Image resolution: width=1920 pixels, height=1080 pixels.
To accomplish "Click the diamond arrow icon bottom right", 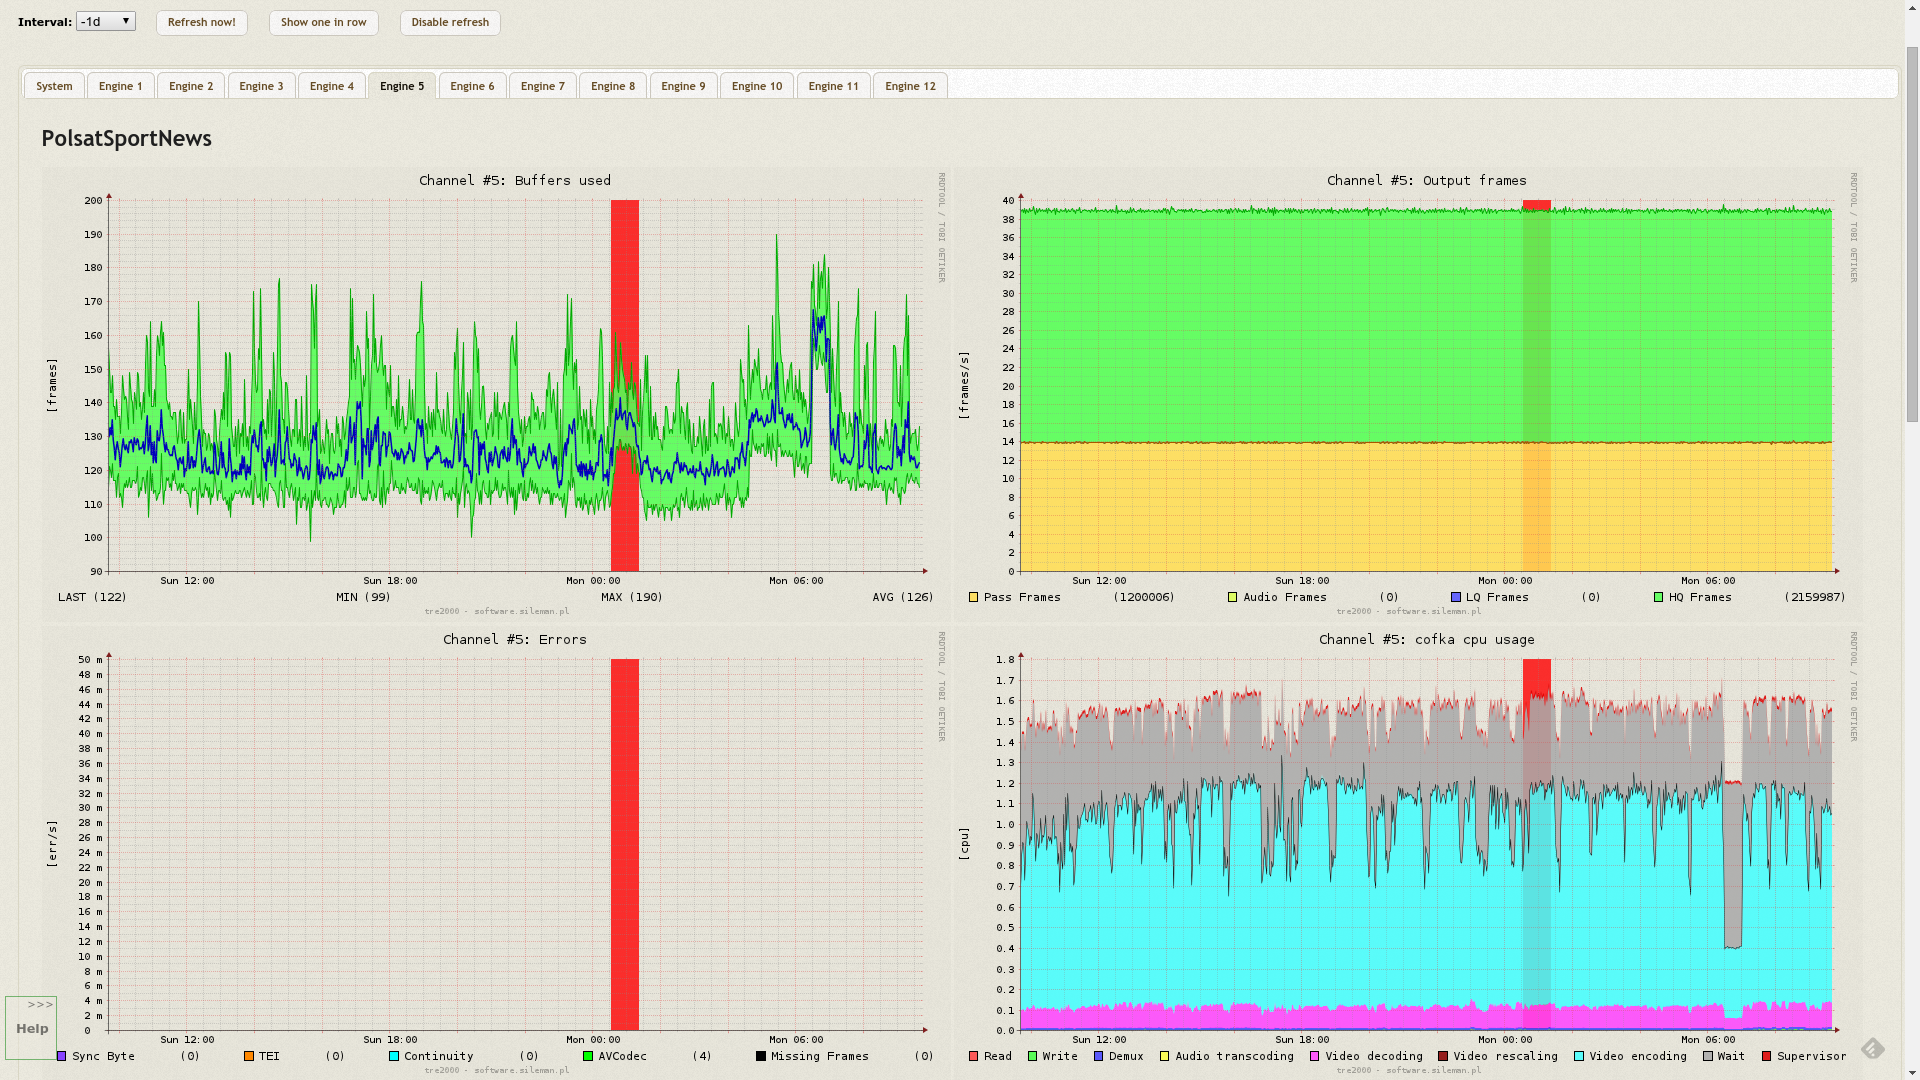I will coord(1872,1048).
